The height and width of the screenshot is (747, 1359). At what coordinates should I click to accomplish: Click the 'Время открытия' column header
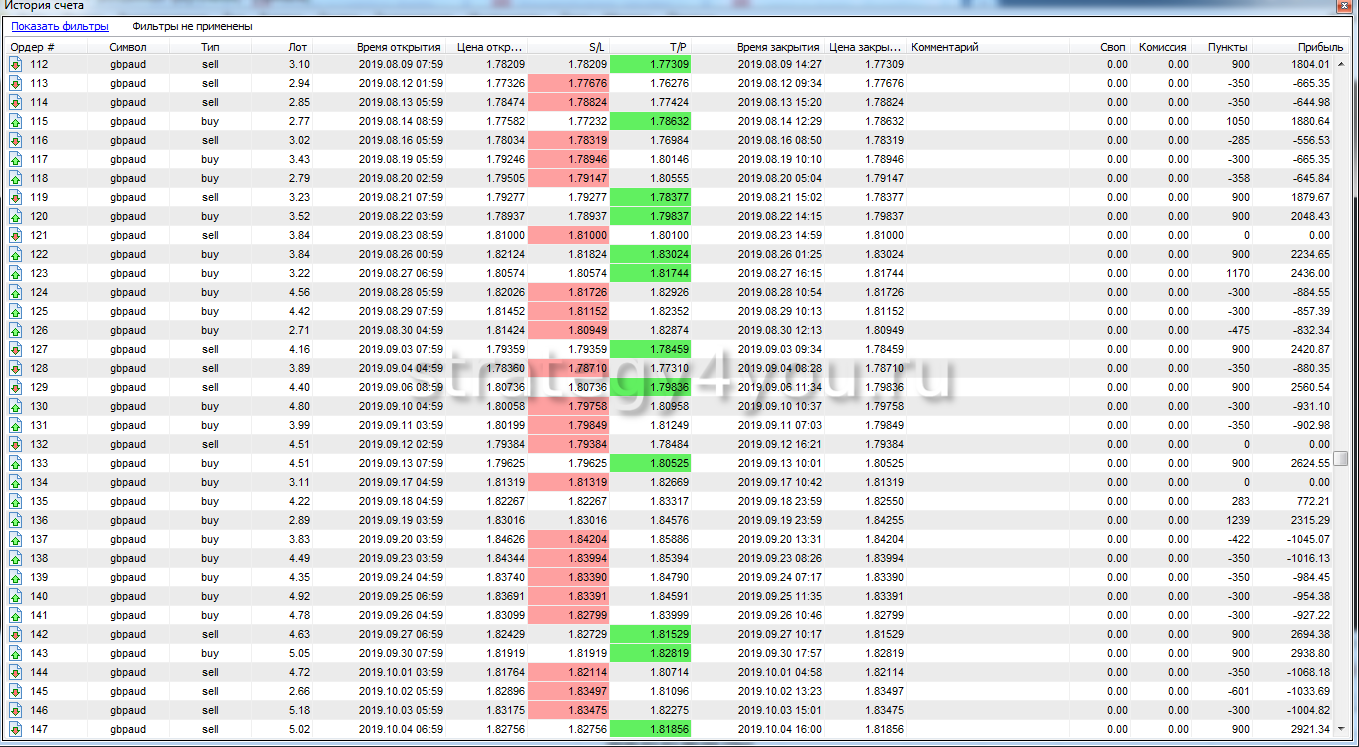point(398,47)
